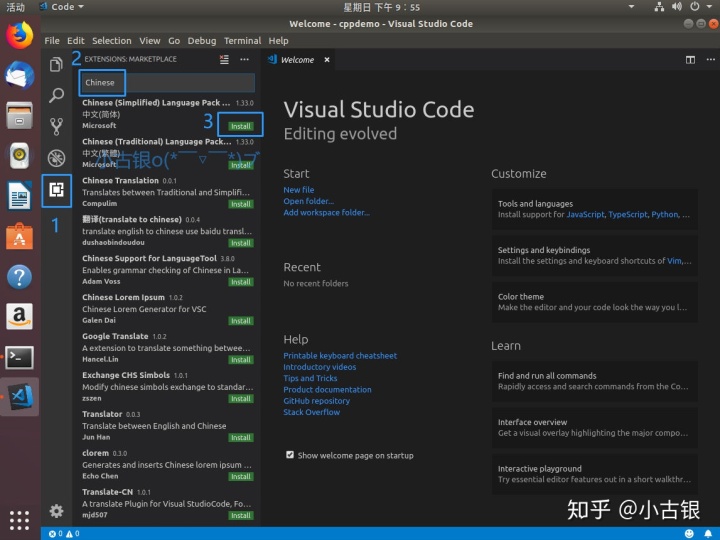Split the editor layout icon
Image resolution: width=720 pixels, height=540 pixels.
pyautogui.click(x=690, y=60)
